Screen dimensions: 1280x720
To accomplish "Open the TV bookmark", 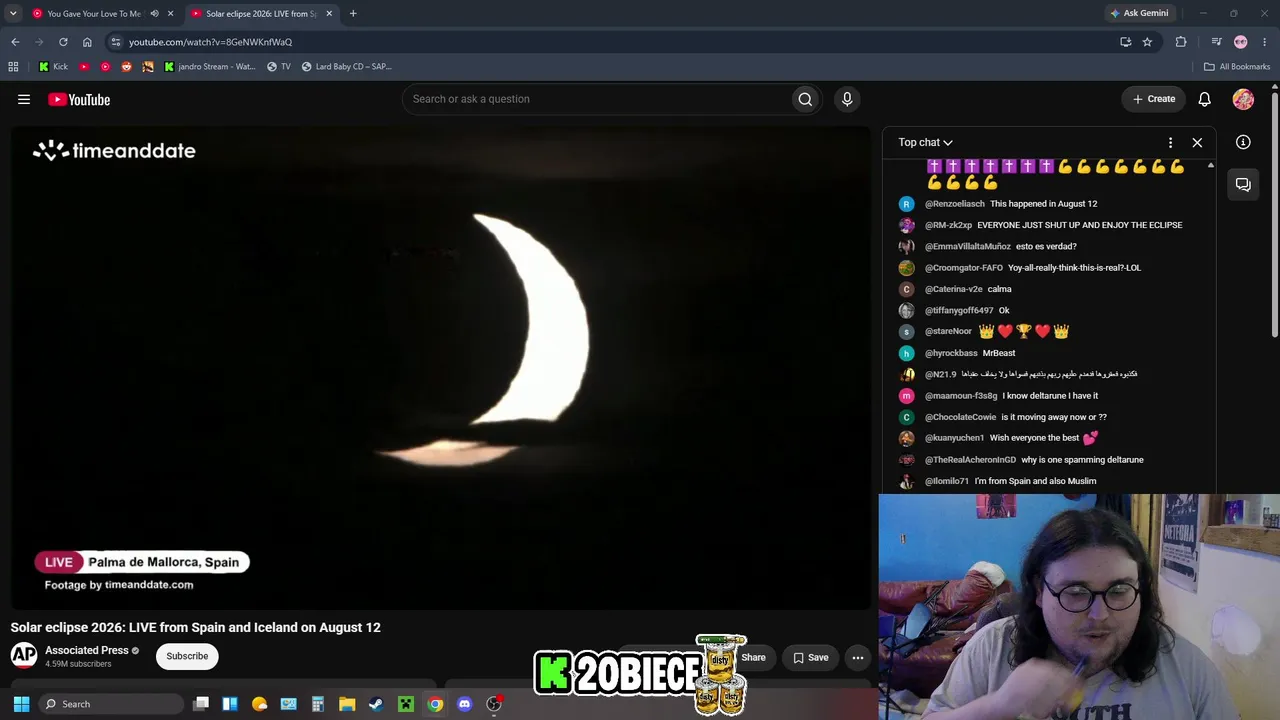I will (279, 67).
